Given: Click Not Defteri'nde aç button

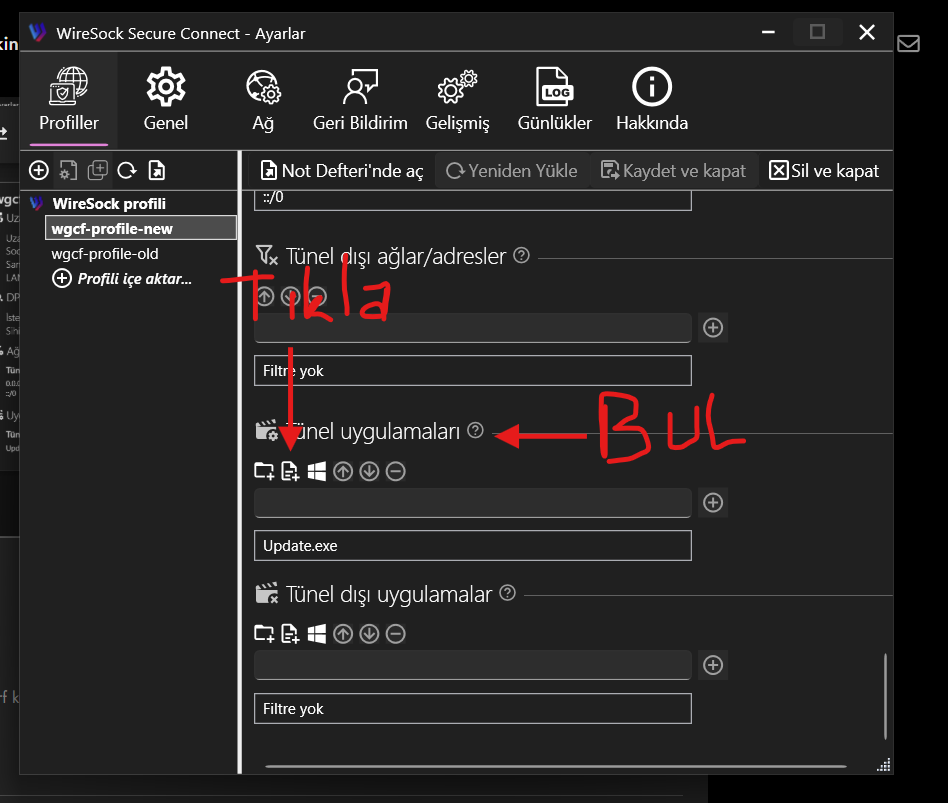Looking at the screenshot, I should coord(342,171).
